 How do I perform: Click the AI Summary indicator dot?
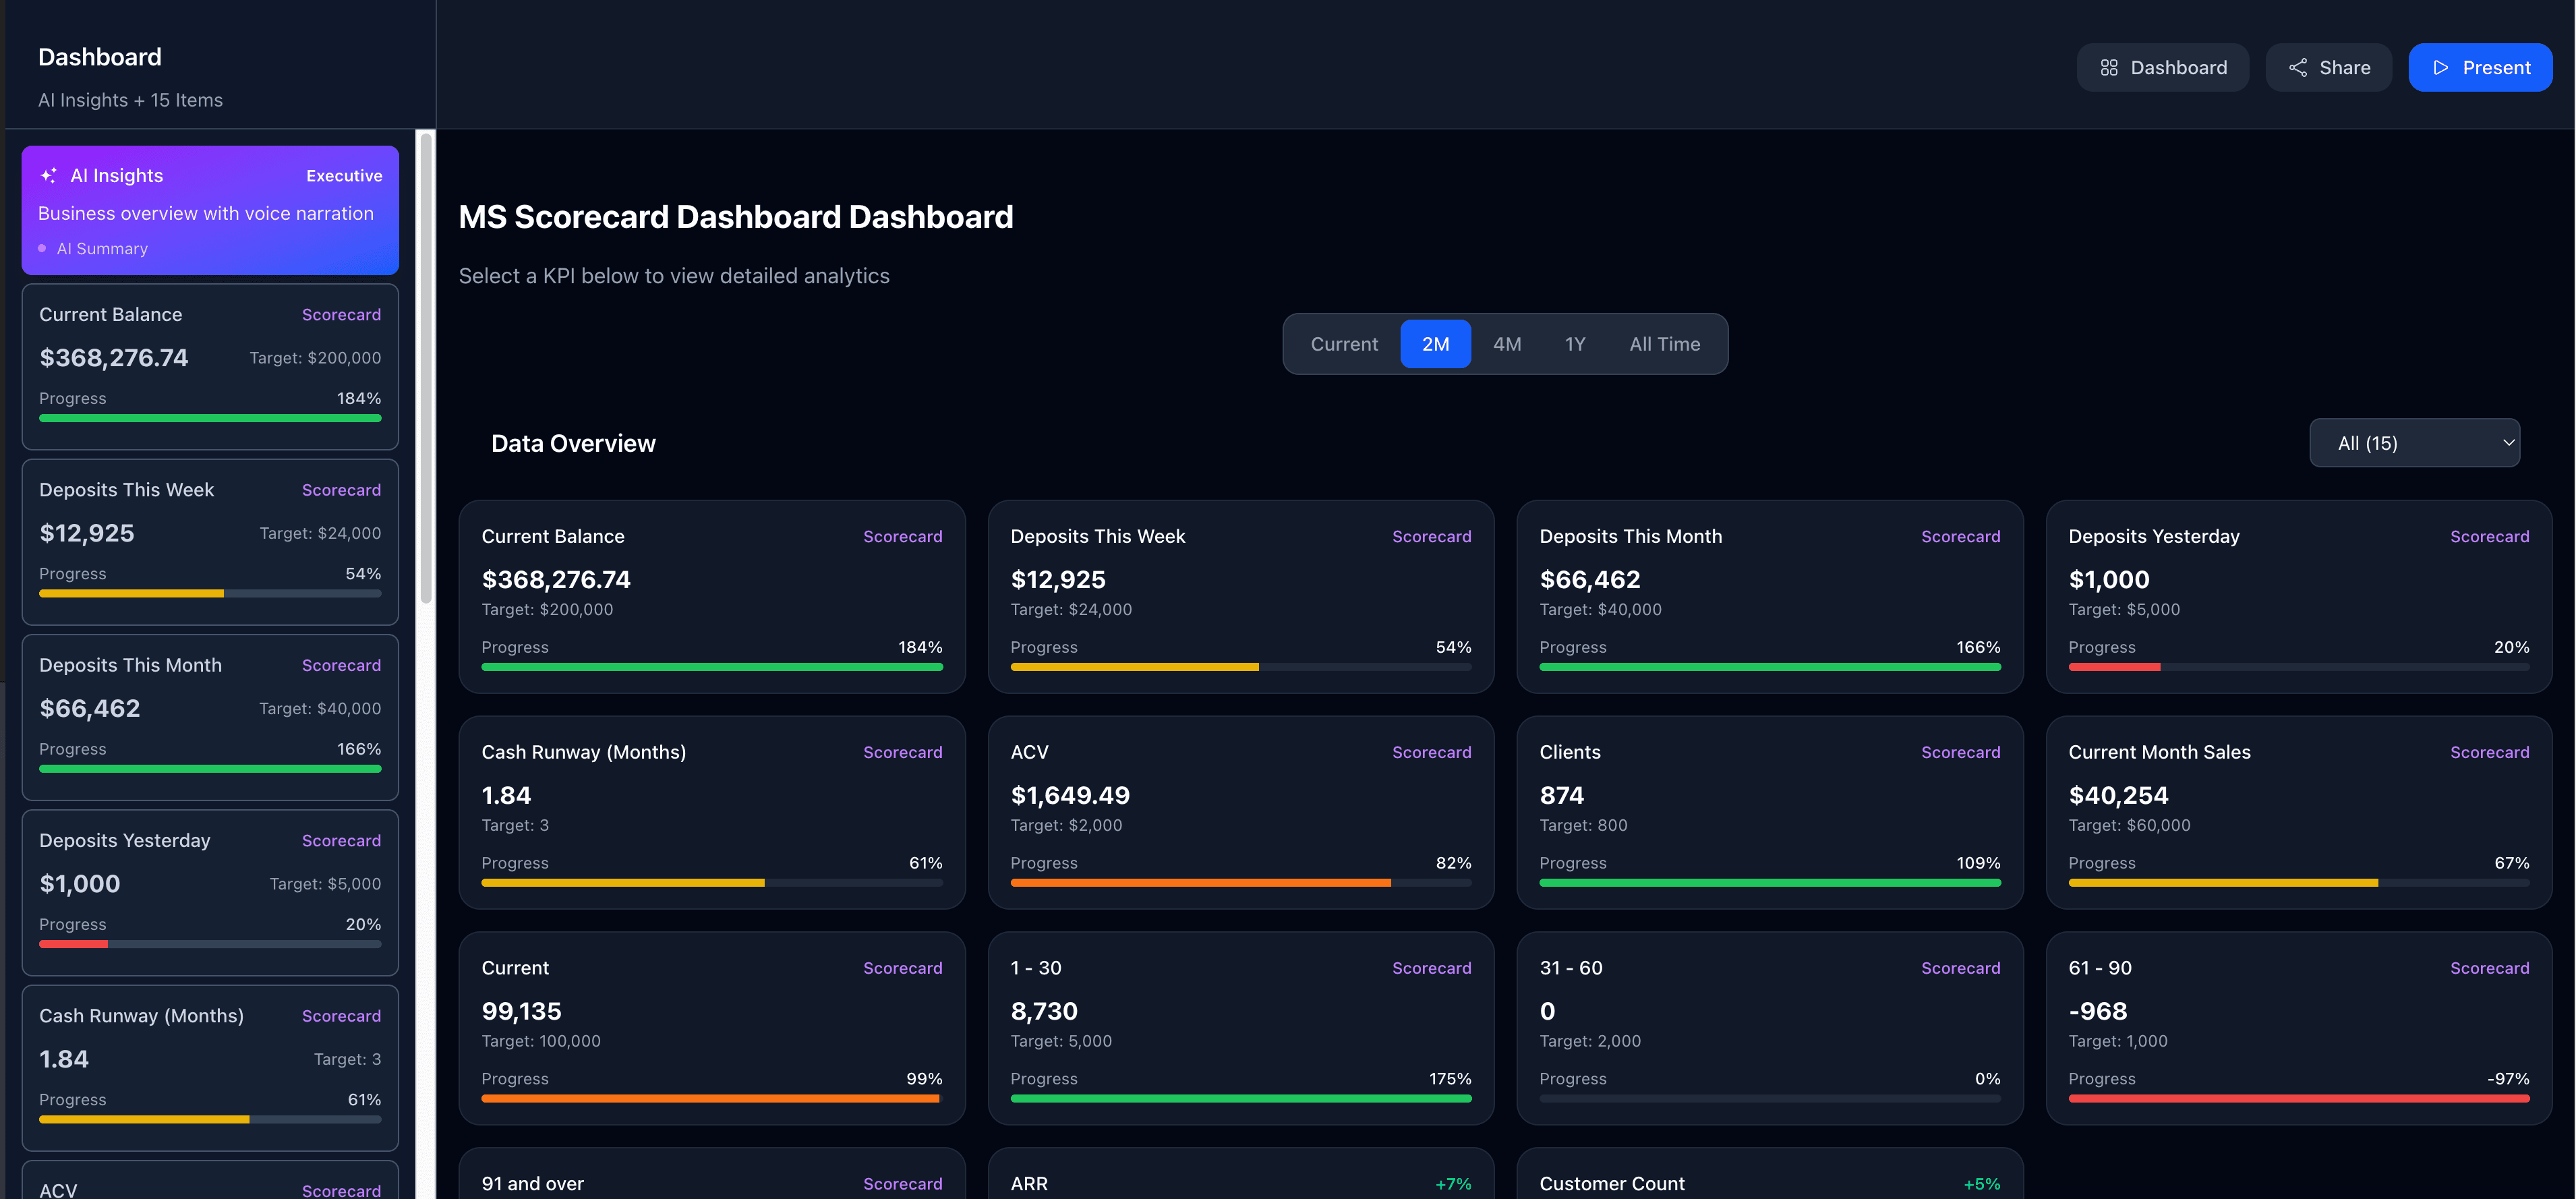pos(42,248)
